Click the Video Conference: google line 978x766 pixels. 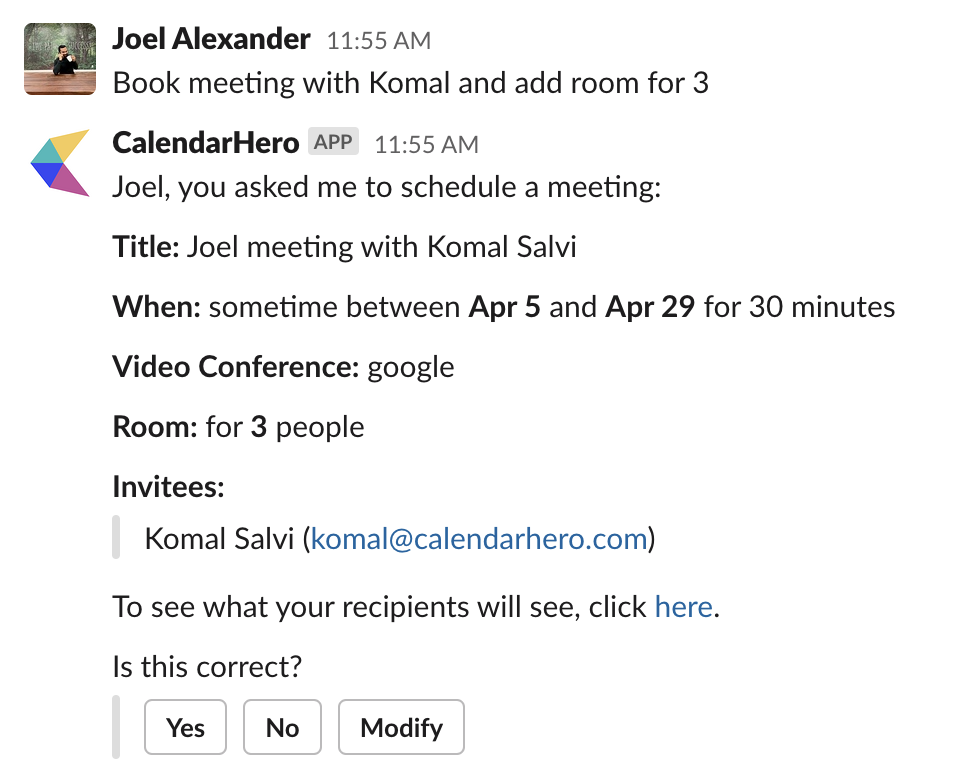pos(283,368)
